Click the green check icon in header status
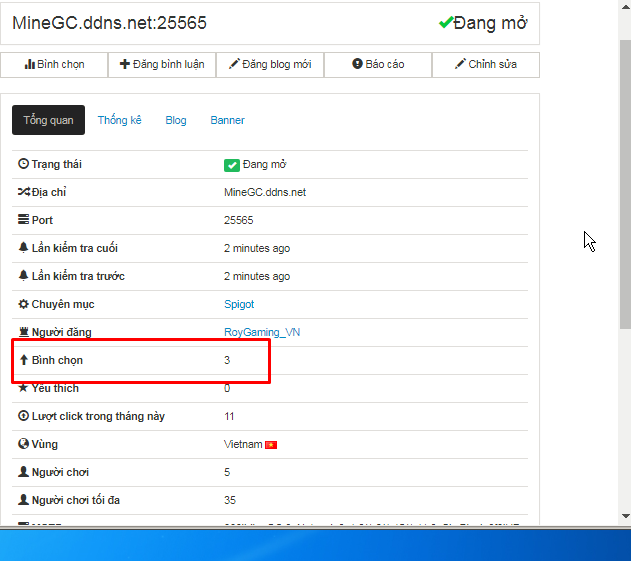This screenshot has width=631, height=561. [446, 23]
